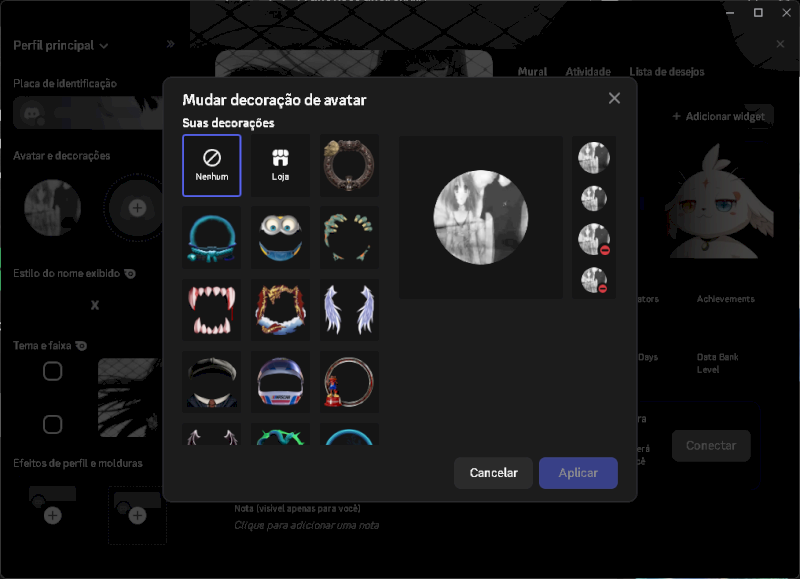Viewport: 800px width, 579px height.
Task: Click the double-chevron collapse sidebar icon
Action: pos(170,44)
